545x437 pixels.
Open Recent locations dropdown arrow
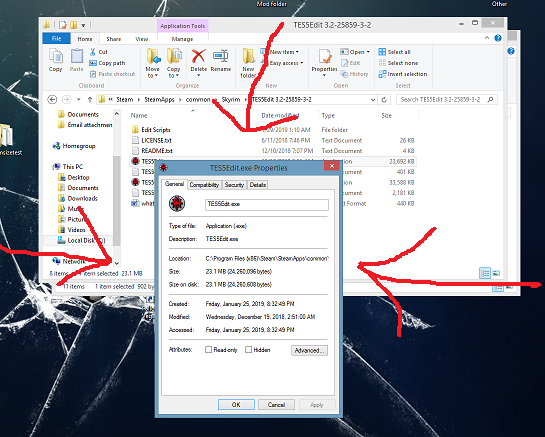click(x=79, y=100)
